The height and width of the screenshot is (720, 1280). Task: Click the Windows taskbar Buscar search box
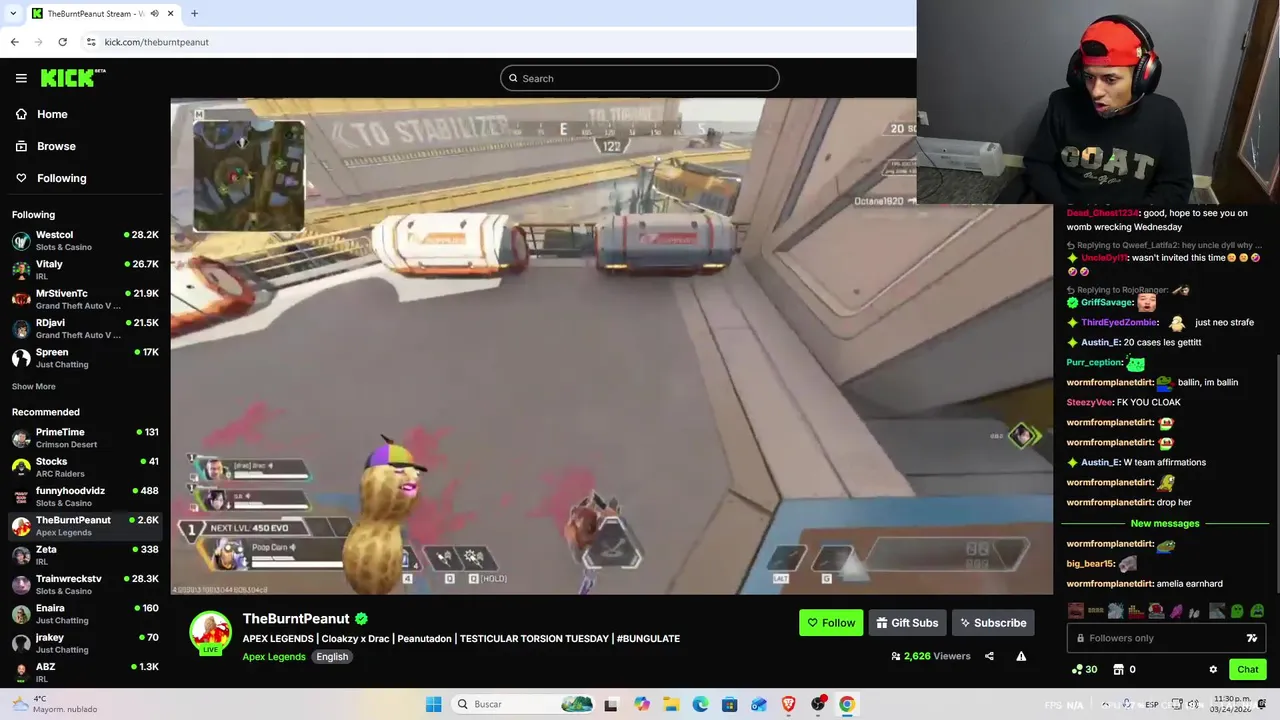coord(522,704)
